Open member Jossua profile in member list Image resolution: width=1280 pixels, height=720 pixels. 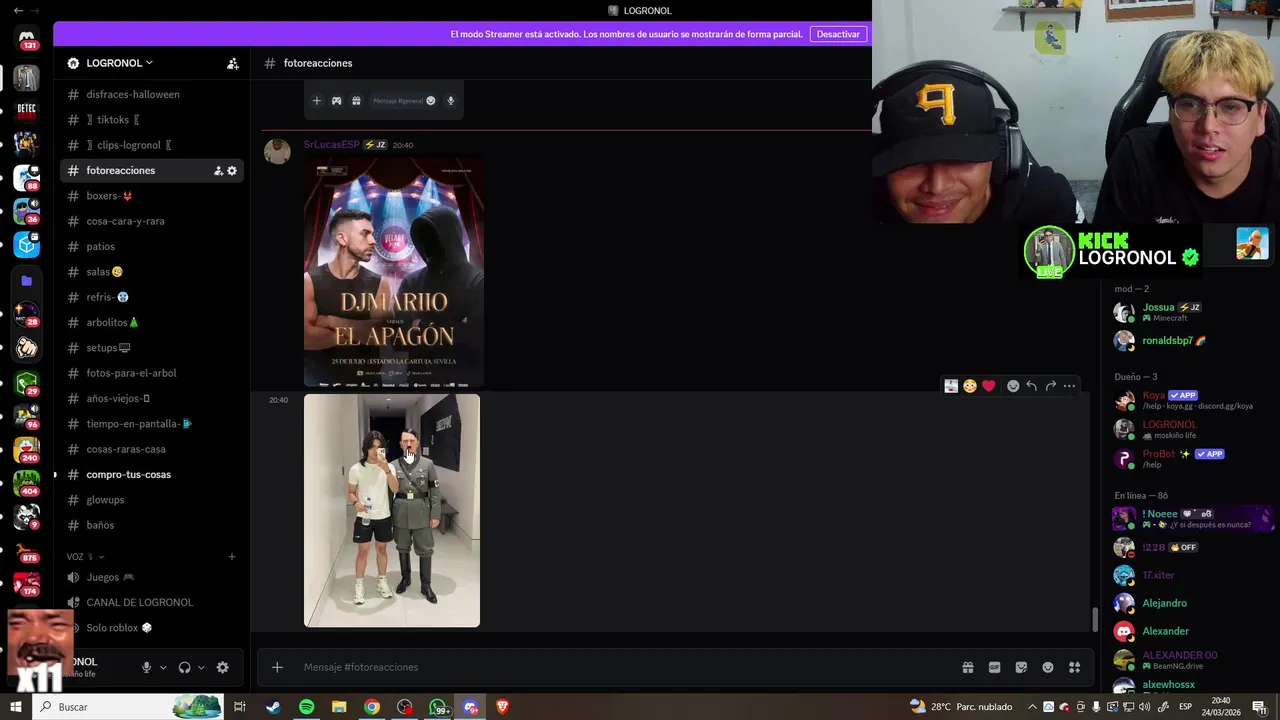click(1192, 312)
